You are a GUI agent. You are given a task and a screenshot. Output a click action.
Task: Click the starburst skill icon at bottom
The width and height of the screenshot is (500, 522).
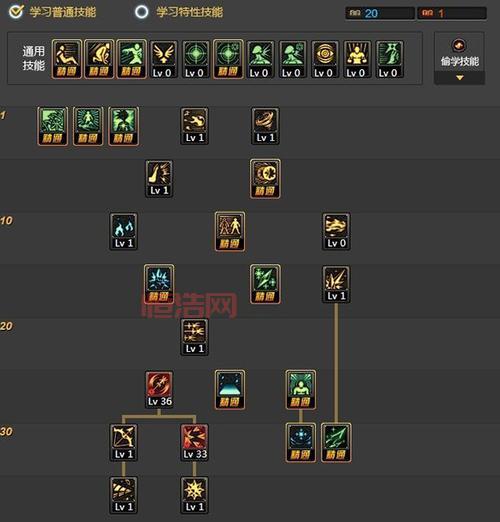(x=195, y=495)
